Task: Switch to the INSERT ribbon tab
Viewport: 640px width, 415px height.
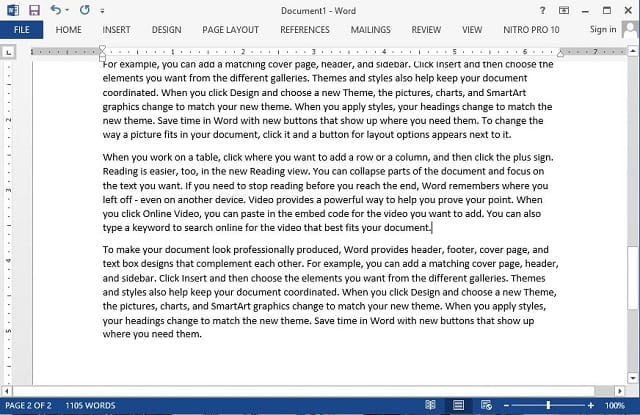Action: pos(116,30)
